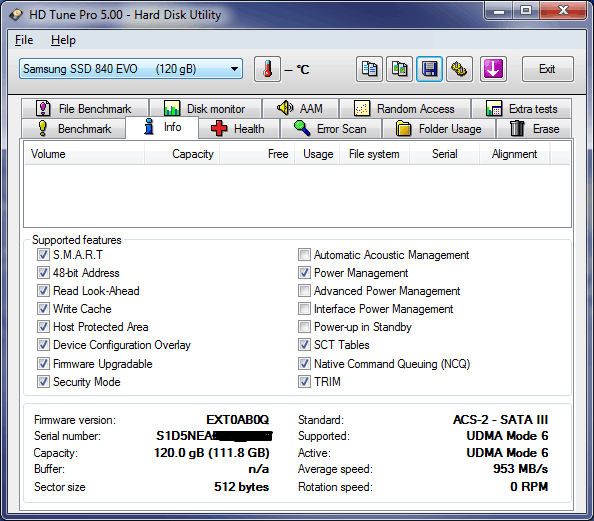This screenshot has width=594, height=521.
Task: Switch to Health tab
Action: (x=239, y=129)
